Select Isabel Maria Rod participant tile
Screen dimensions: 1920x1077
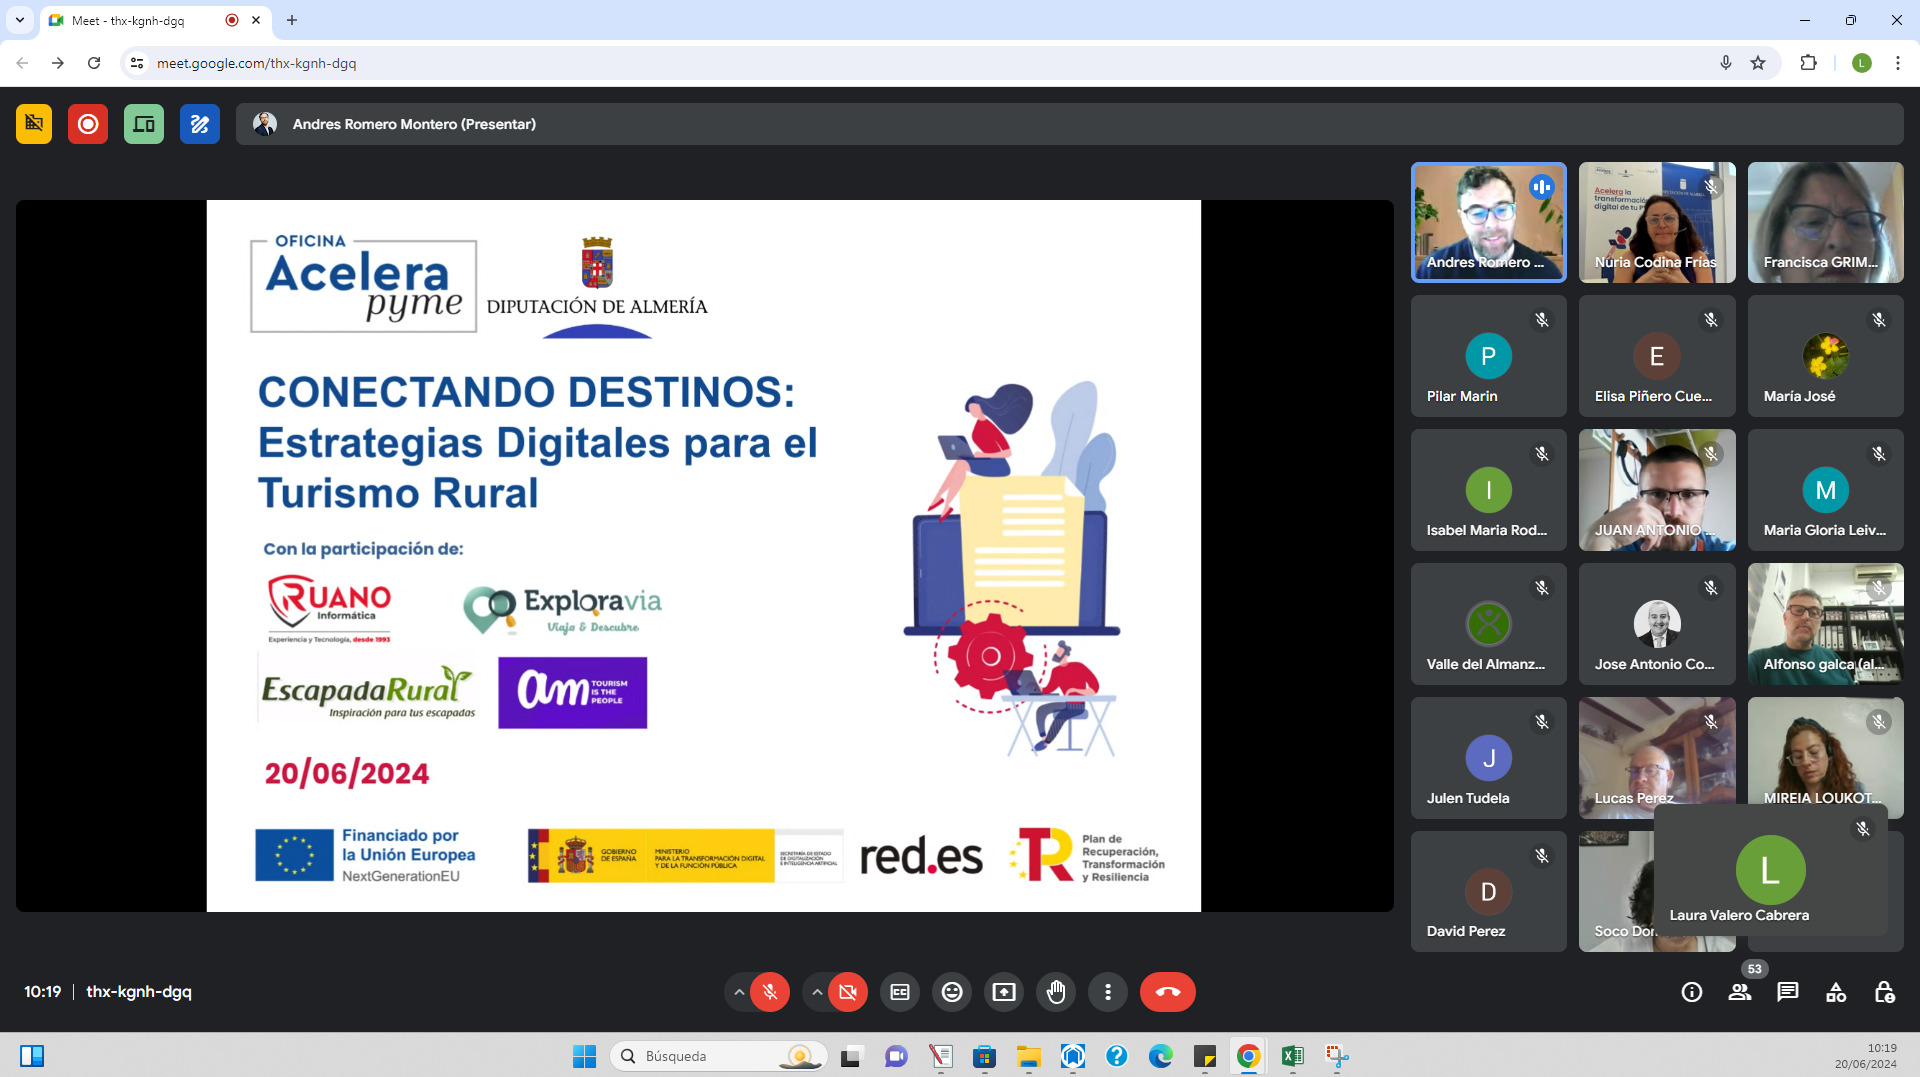coord(1489,490)
